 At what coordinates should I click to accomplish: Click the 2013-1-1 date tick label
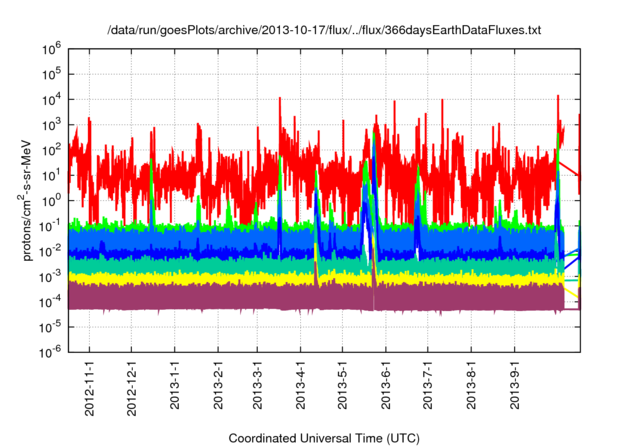click(x=175, y=385)
